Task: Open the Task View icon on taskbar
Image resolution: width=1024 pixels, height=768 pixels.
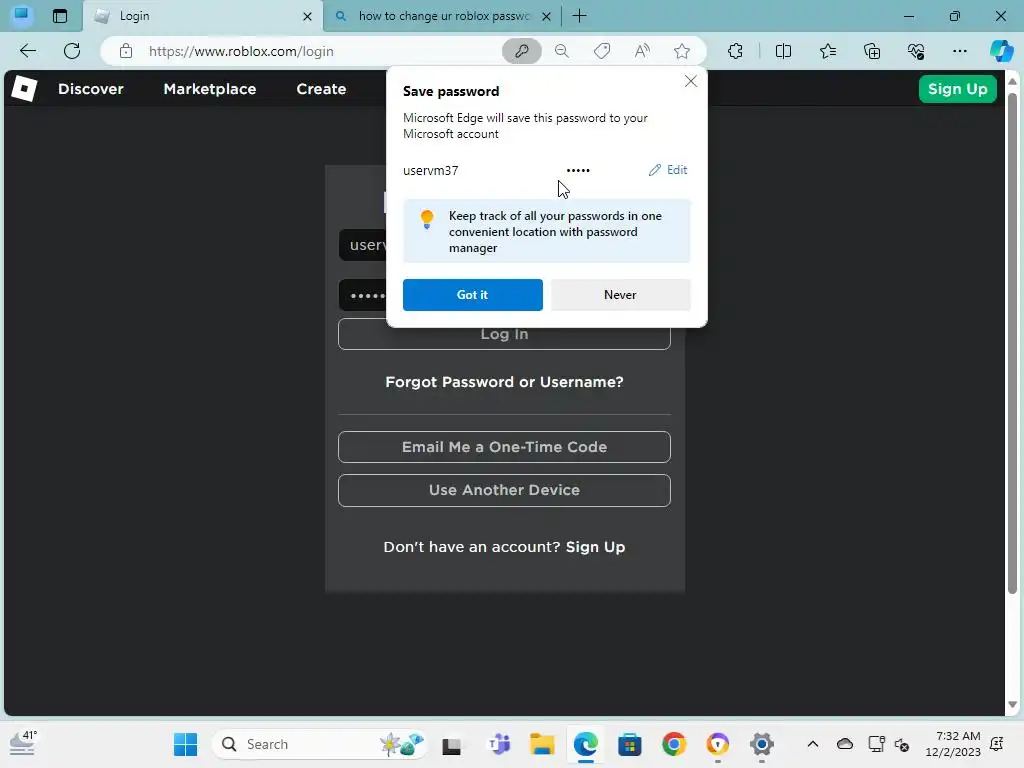Action: pyautogui.click(x=451, y=745)
